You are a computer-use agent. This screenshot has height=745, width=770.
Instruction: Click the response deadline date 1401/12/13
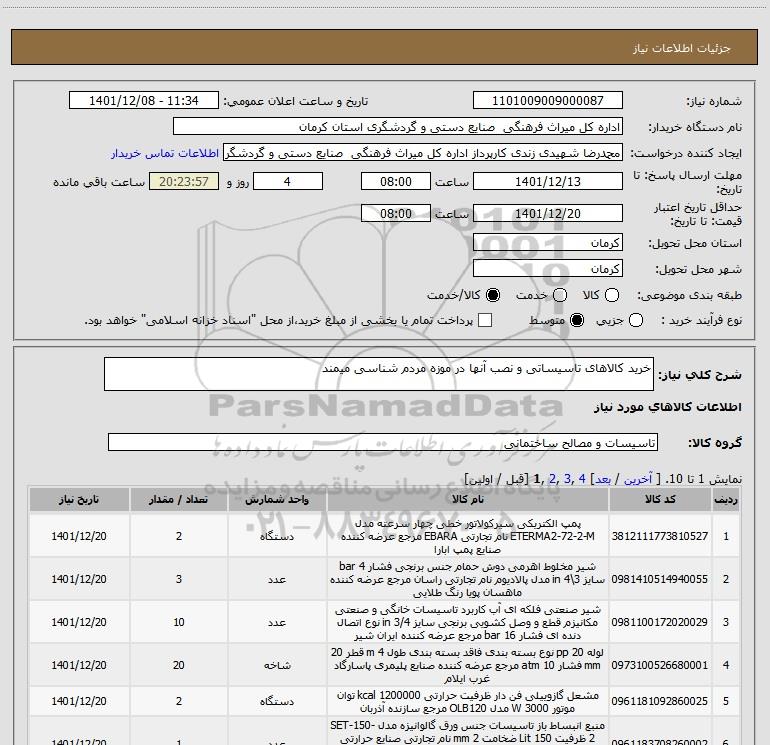(x=548, y=182)
